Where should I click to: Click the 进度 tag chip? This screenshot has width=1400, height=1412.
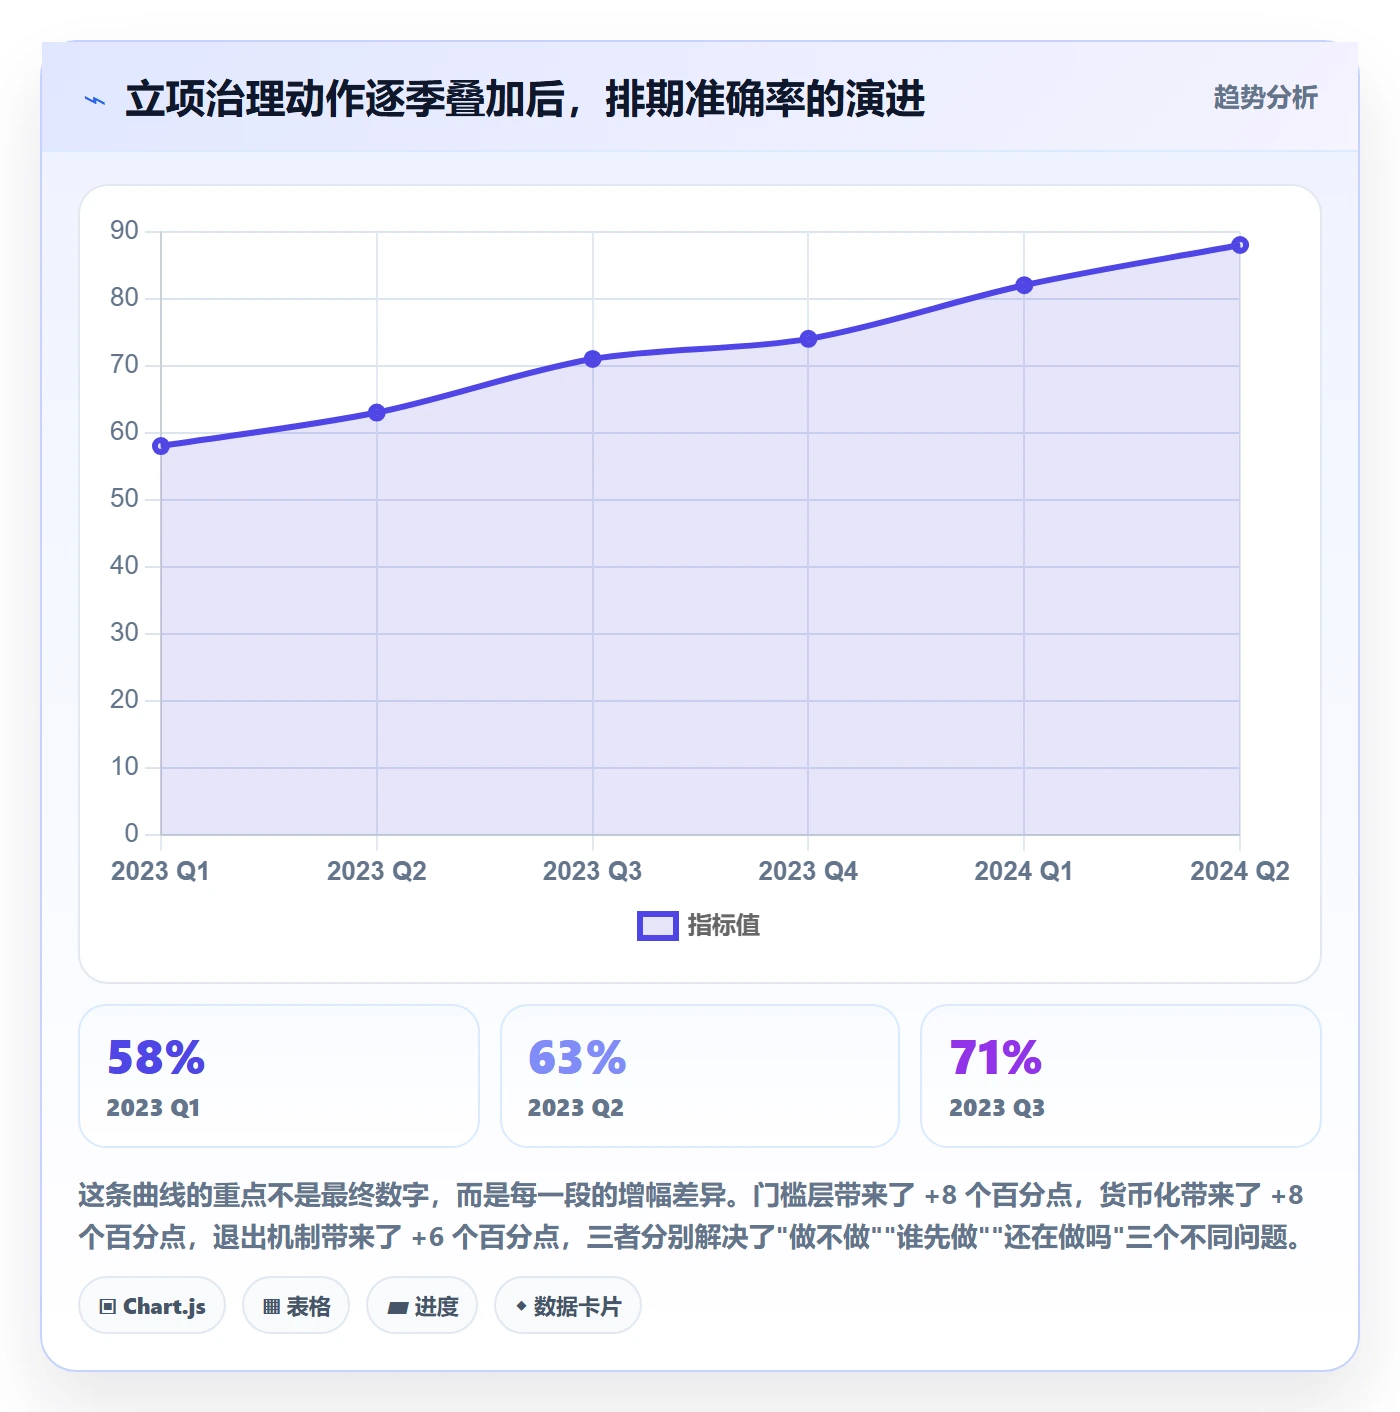[x=422, y=1306]
